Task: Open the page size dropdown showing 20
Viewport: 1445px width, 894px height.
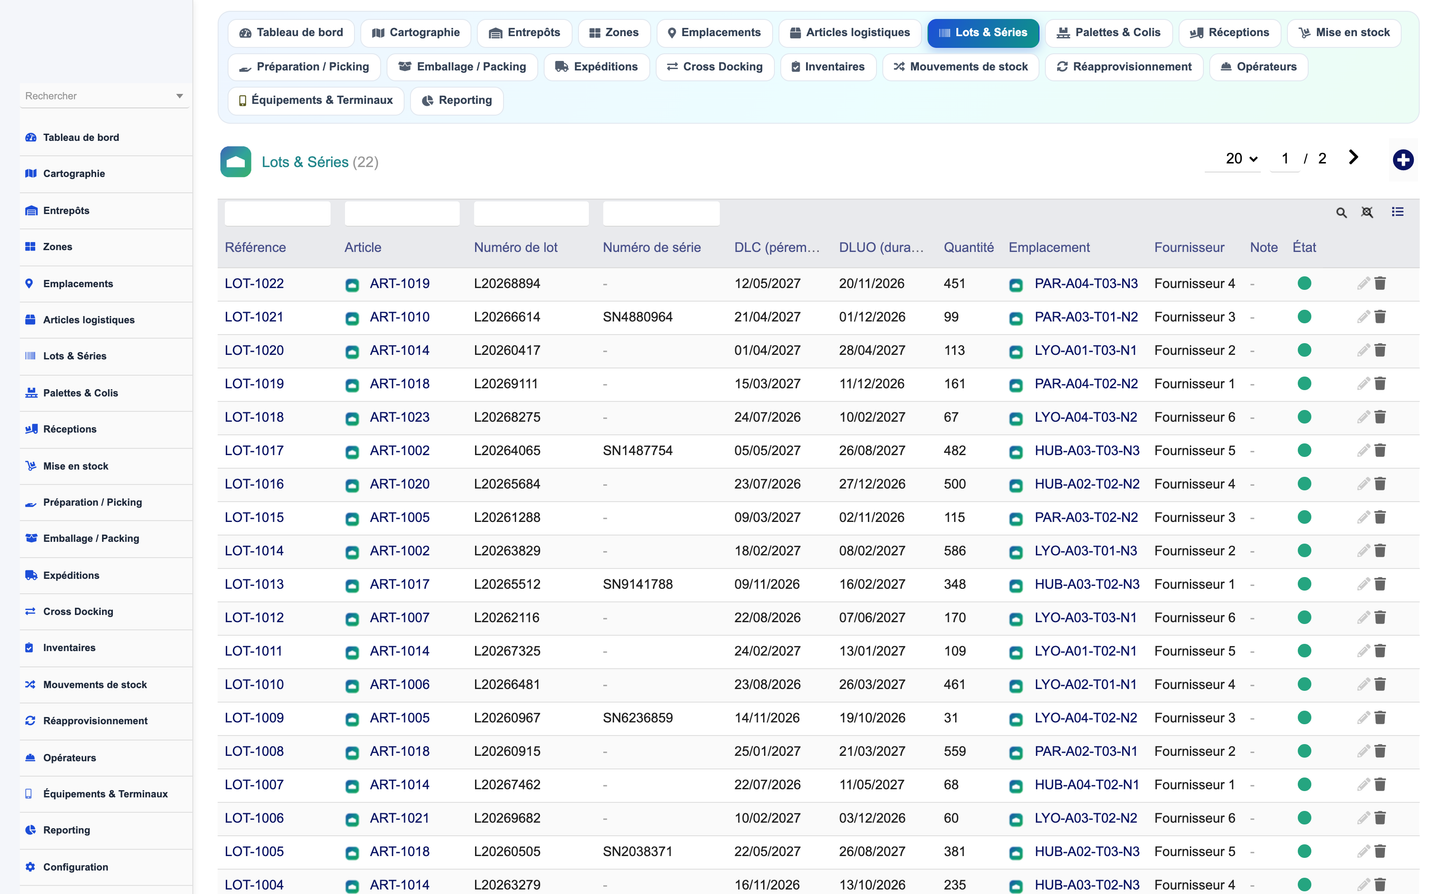Action: (1241, 159)
